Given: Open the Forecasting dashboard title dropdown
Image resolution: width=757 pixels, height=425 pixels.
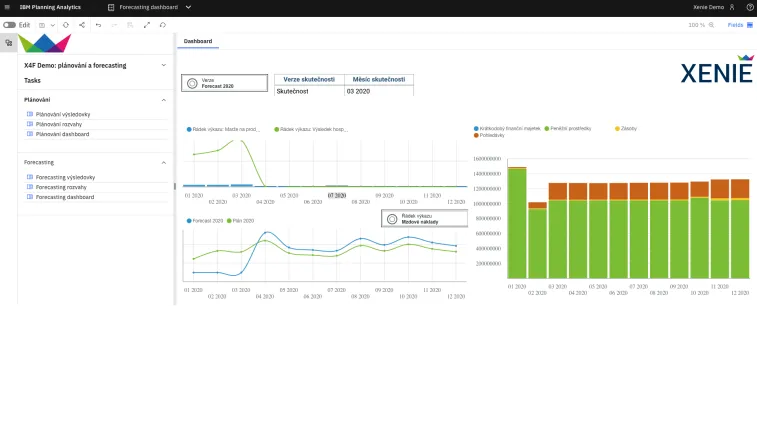Looking at the screenshot, I should (x=188, y=7).
